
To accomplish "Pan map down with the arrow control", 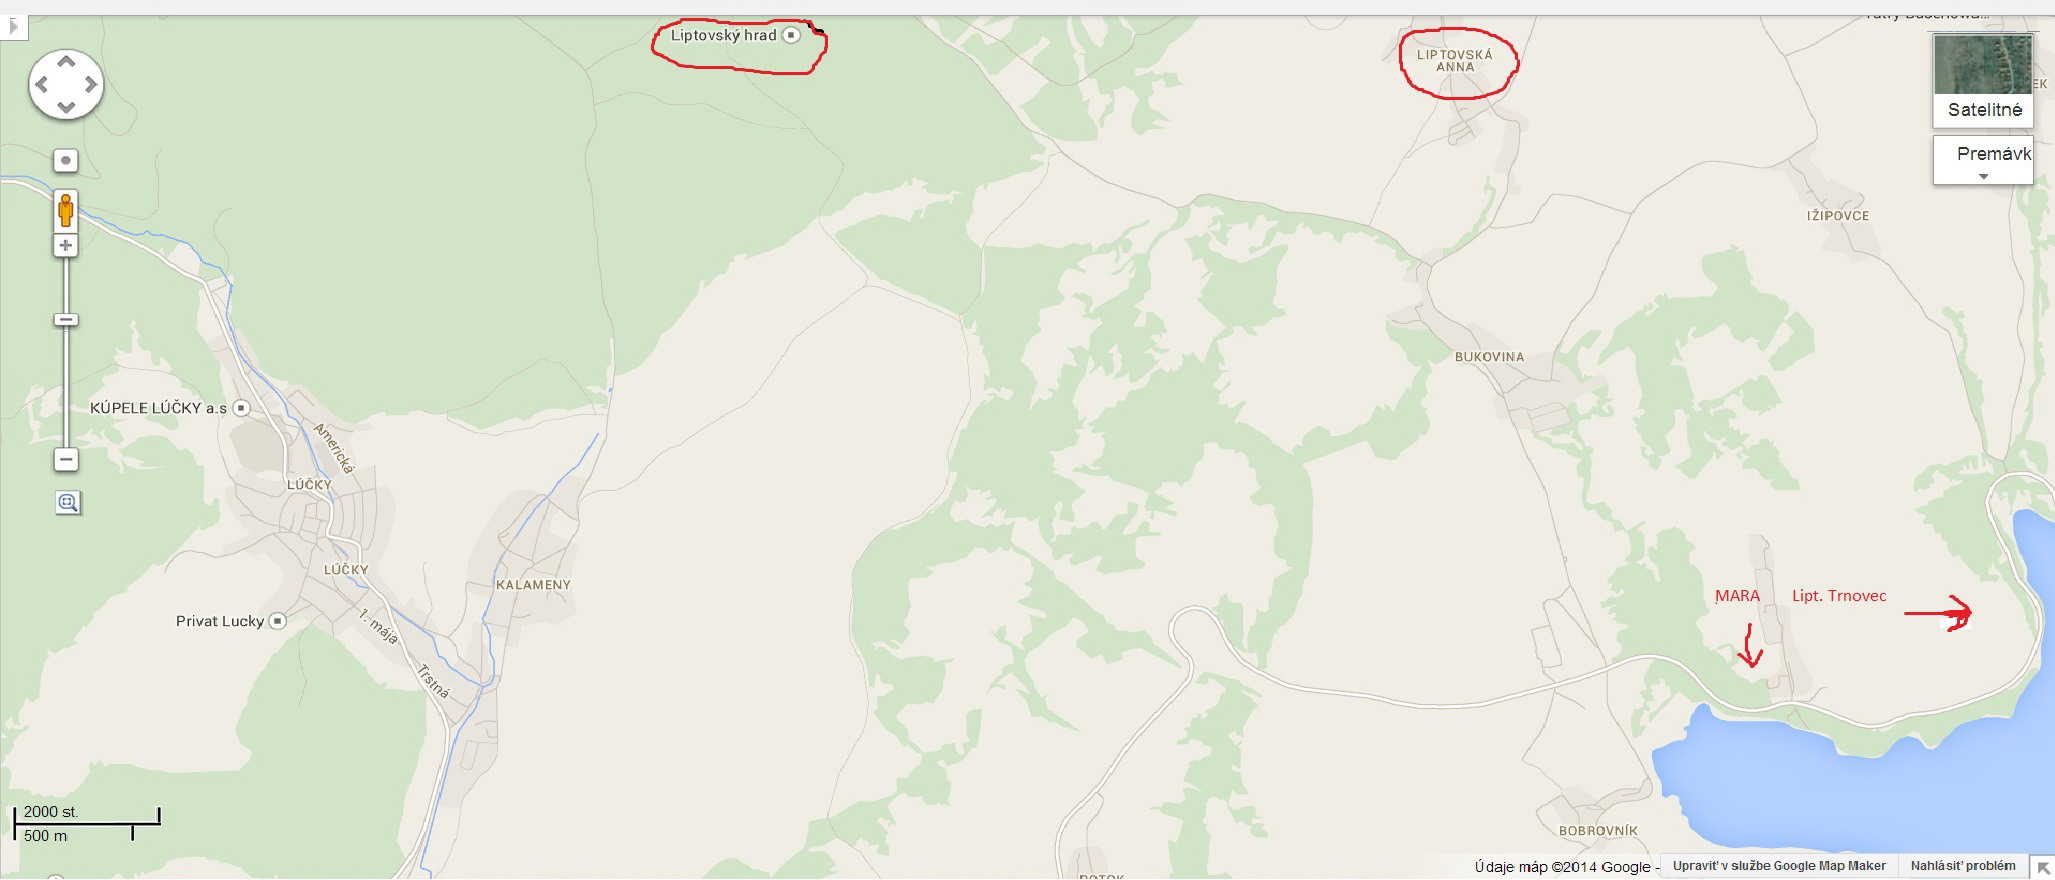I will pos(66,107).
